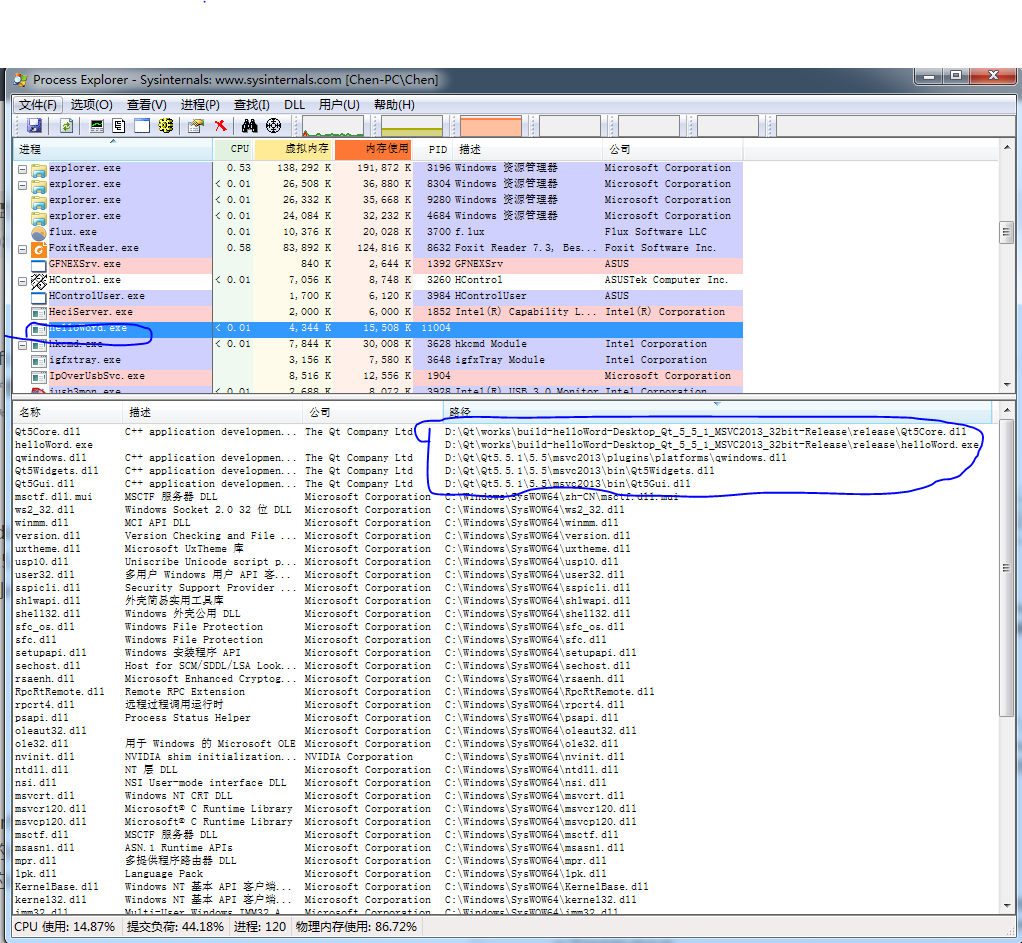Kill process using red X icon
The width and height of the screenshot is (1022, 943).
(220, 126)
